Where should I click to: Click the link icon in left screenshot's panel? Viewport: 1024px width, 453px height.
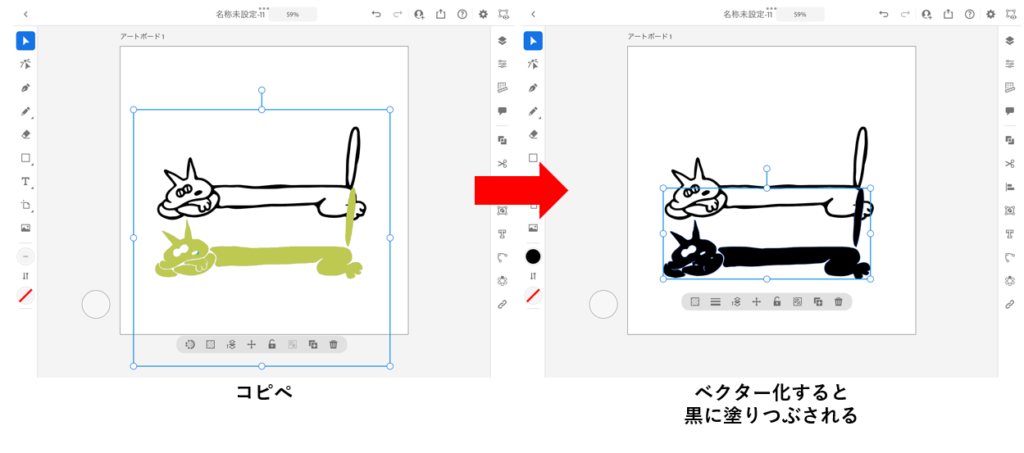click(502, 304)
